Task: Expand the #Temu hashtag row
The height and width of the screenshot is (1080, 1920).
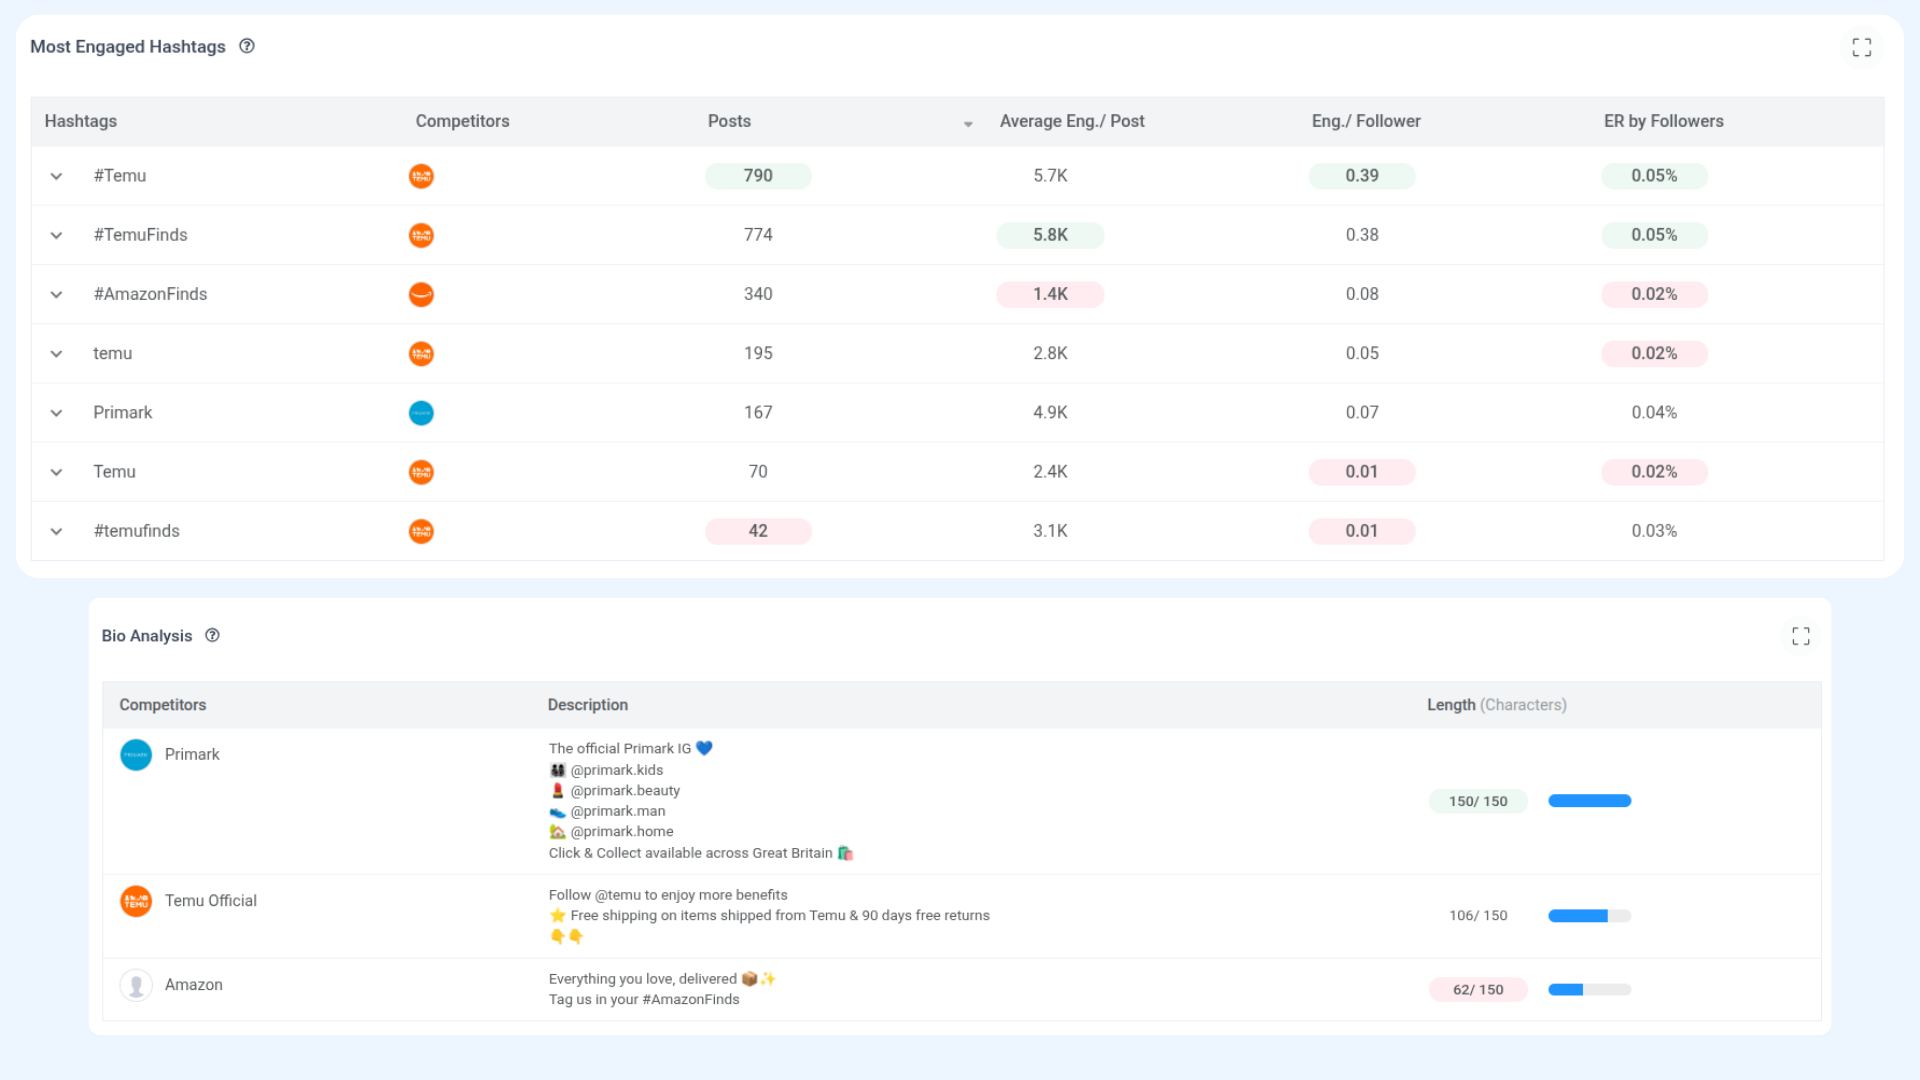Action: tap(57, 176)
